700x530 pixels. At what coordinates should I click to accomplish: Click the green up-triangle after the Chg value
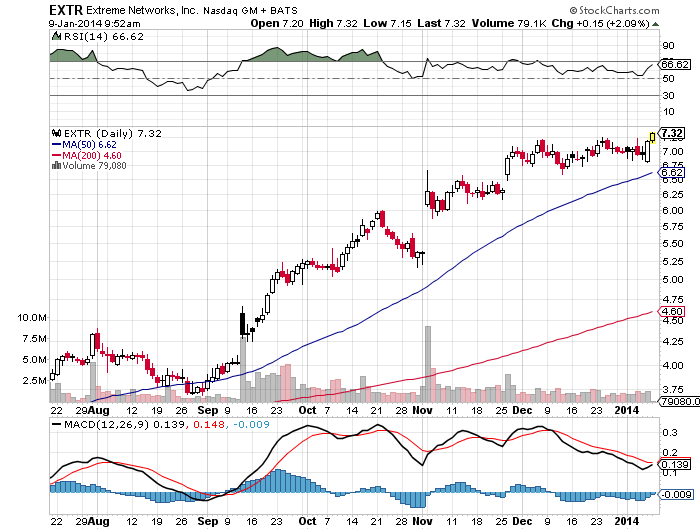coord(655,24)
